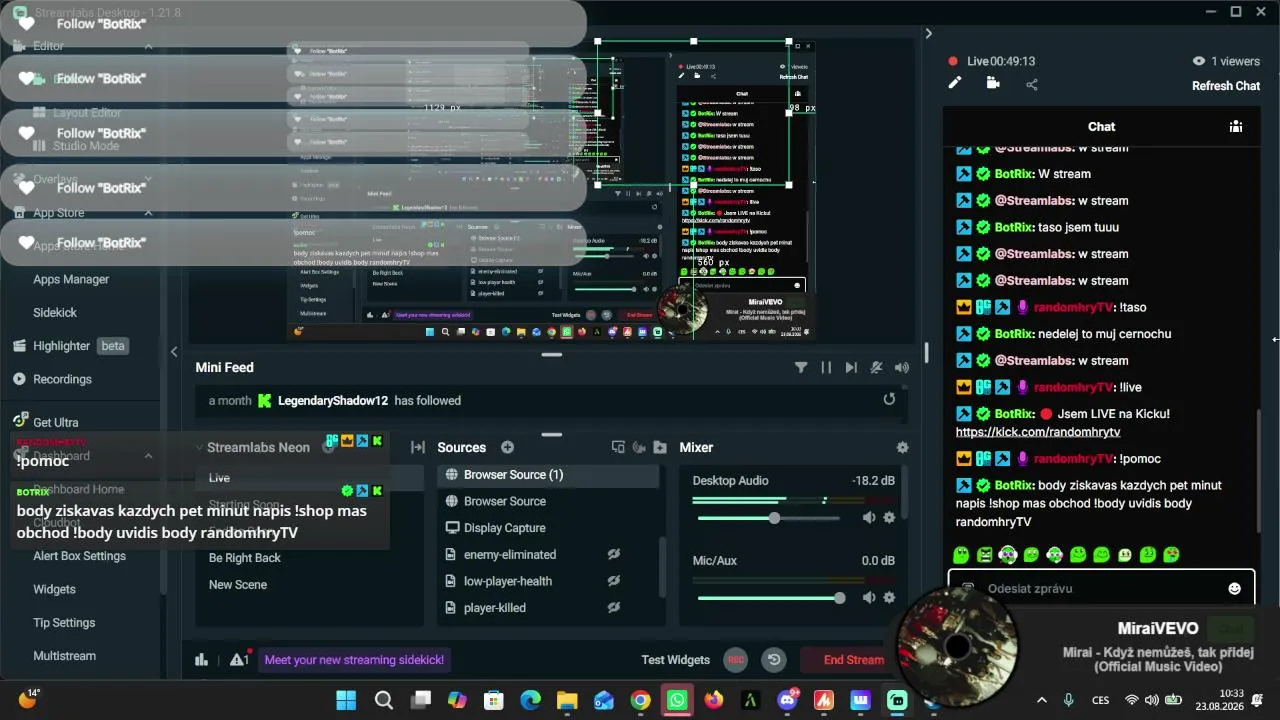Show hidden system tray icons
Screen dimensions: 1280x720
tap(1042, 700)
